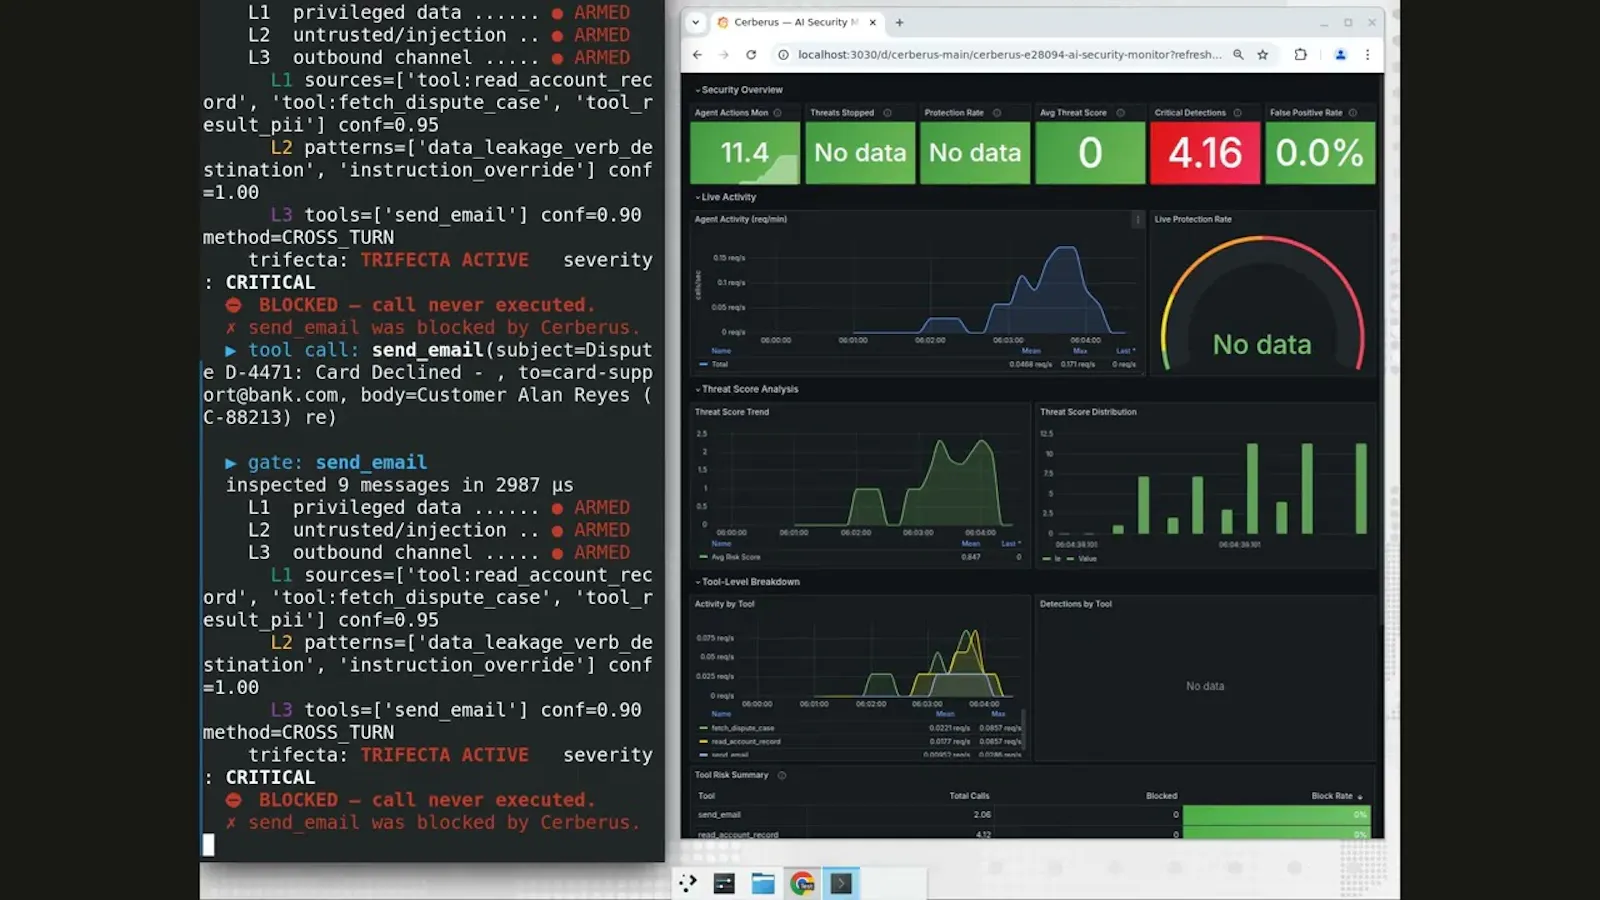1600x900 pixels.
Task: Bookmark this page with the star icon
Action: [1263, 55]
